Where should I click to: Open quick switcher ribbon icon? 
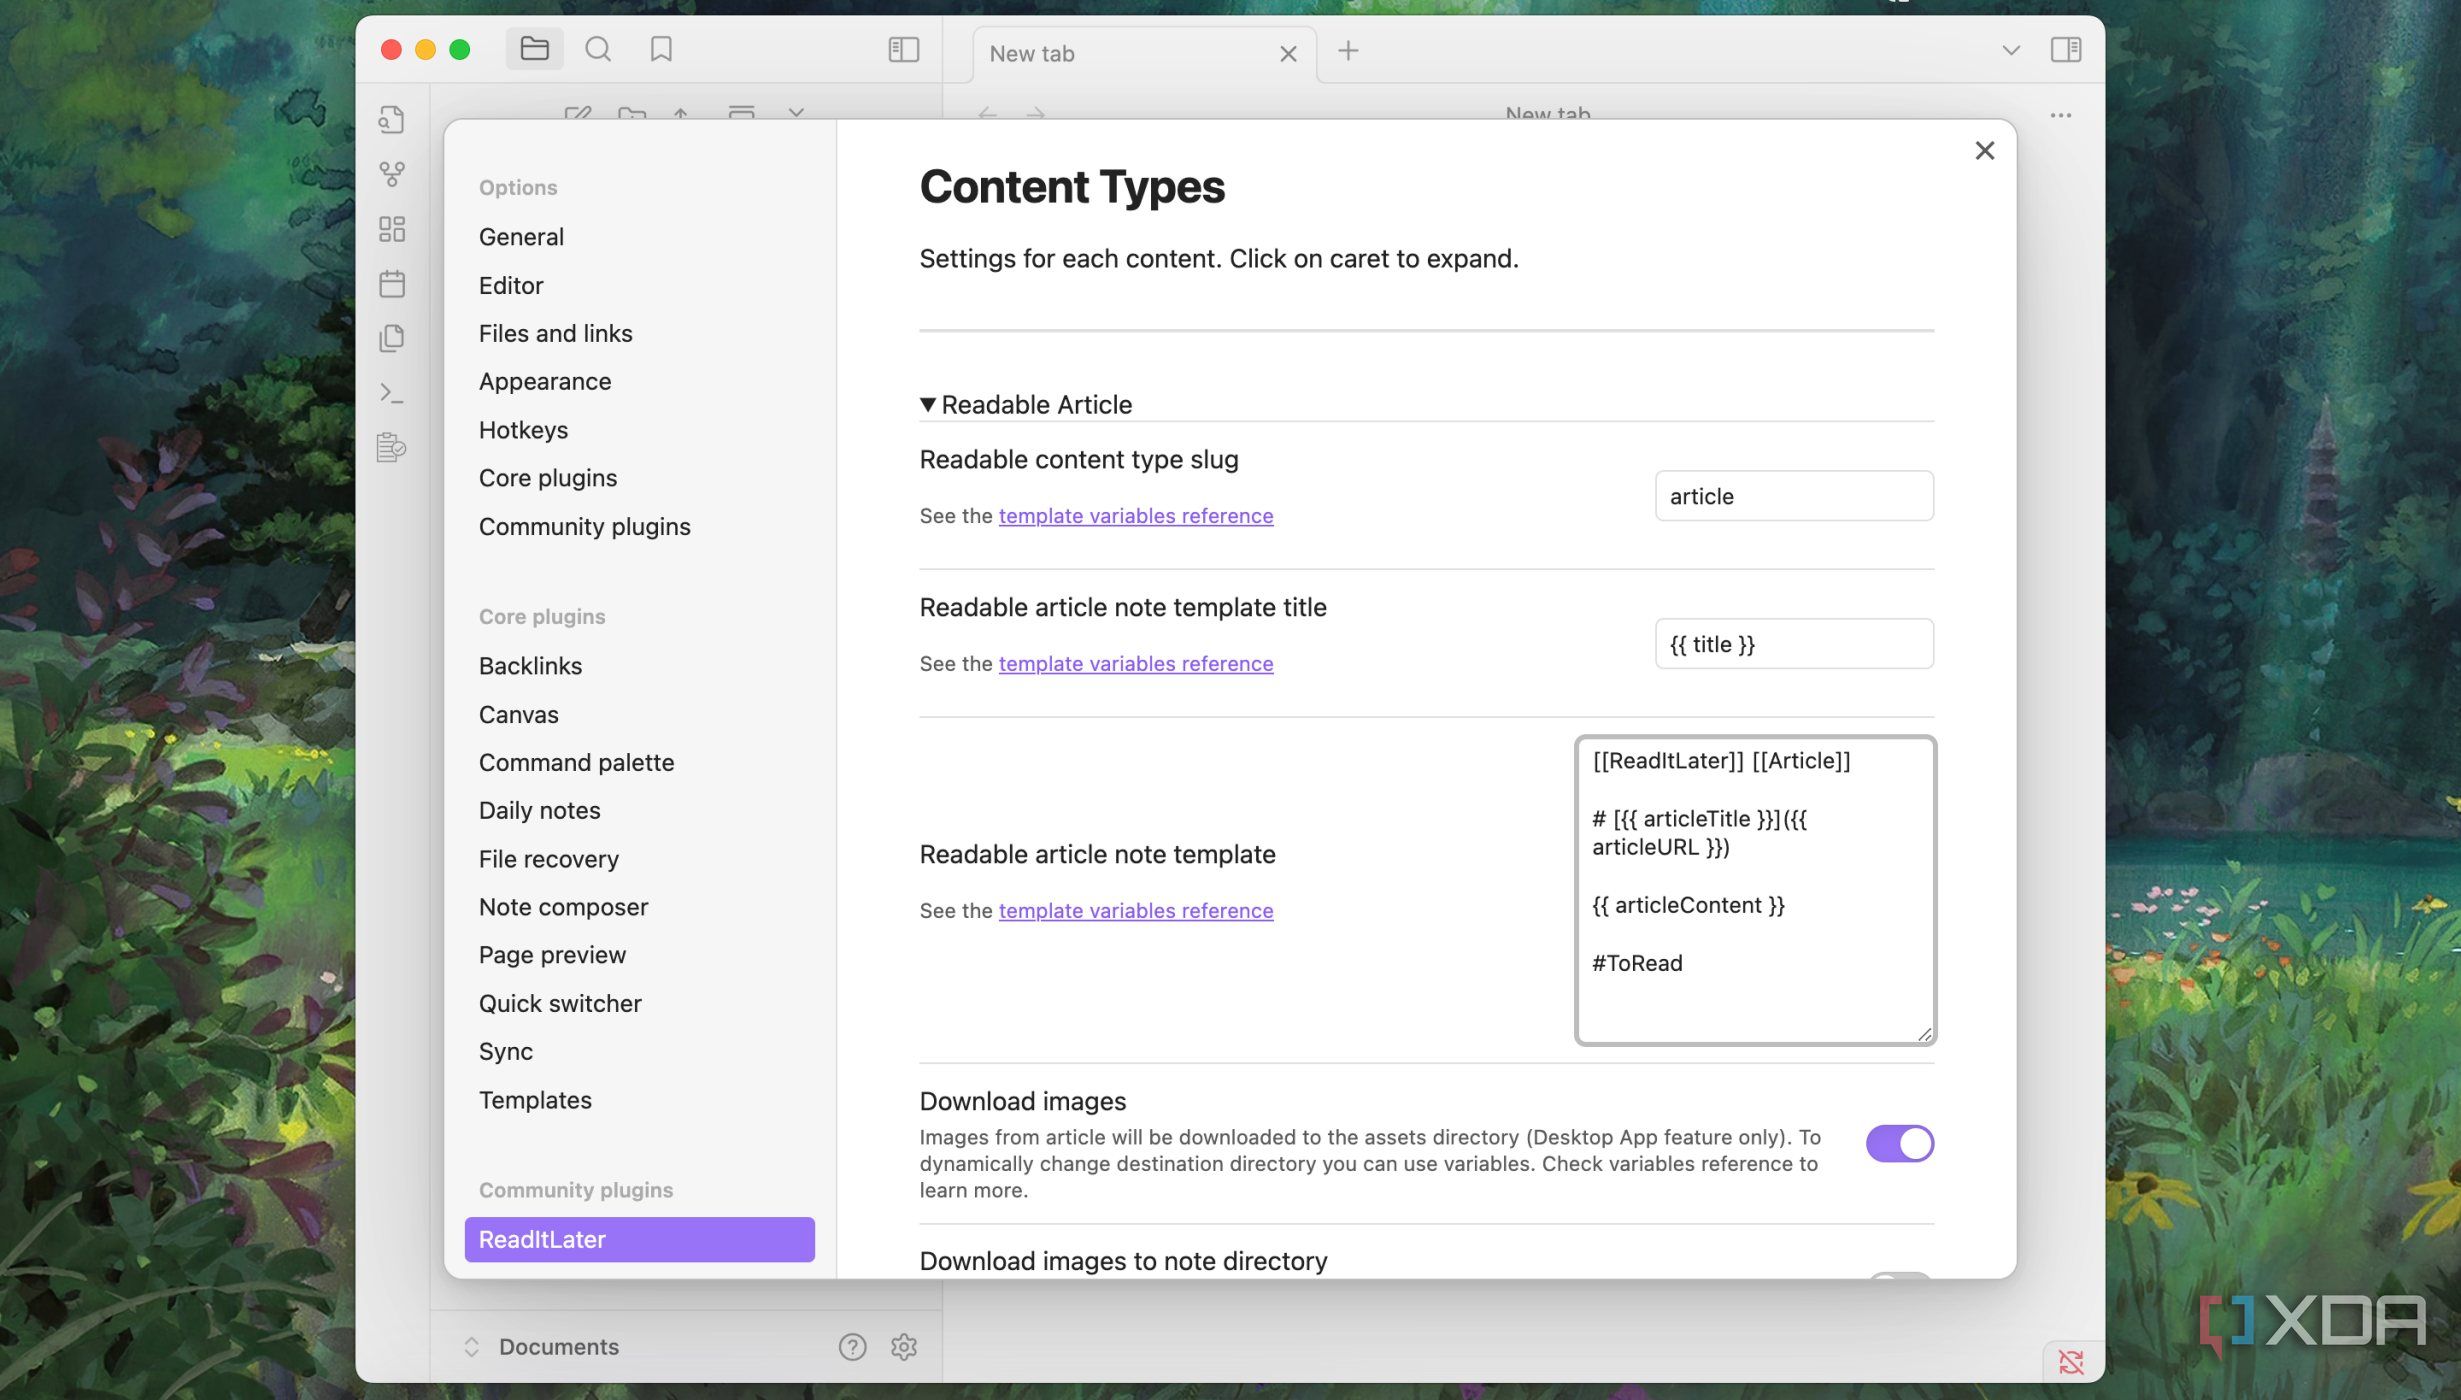(392, 120)
